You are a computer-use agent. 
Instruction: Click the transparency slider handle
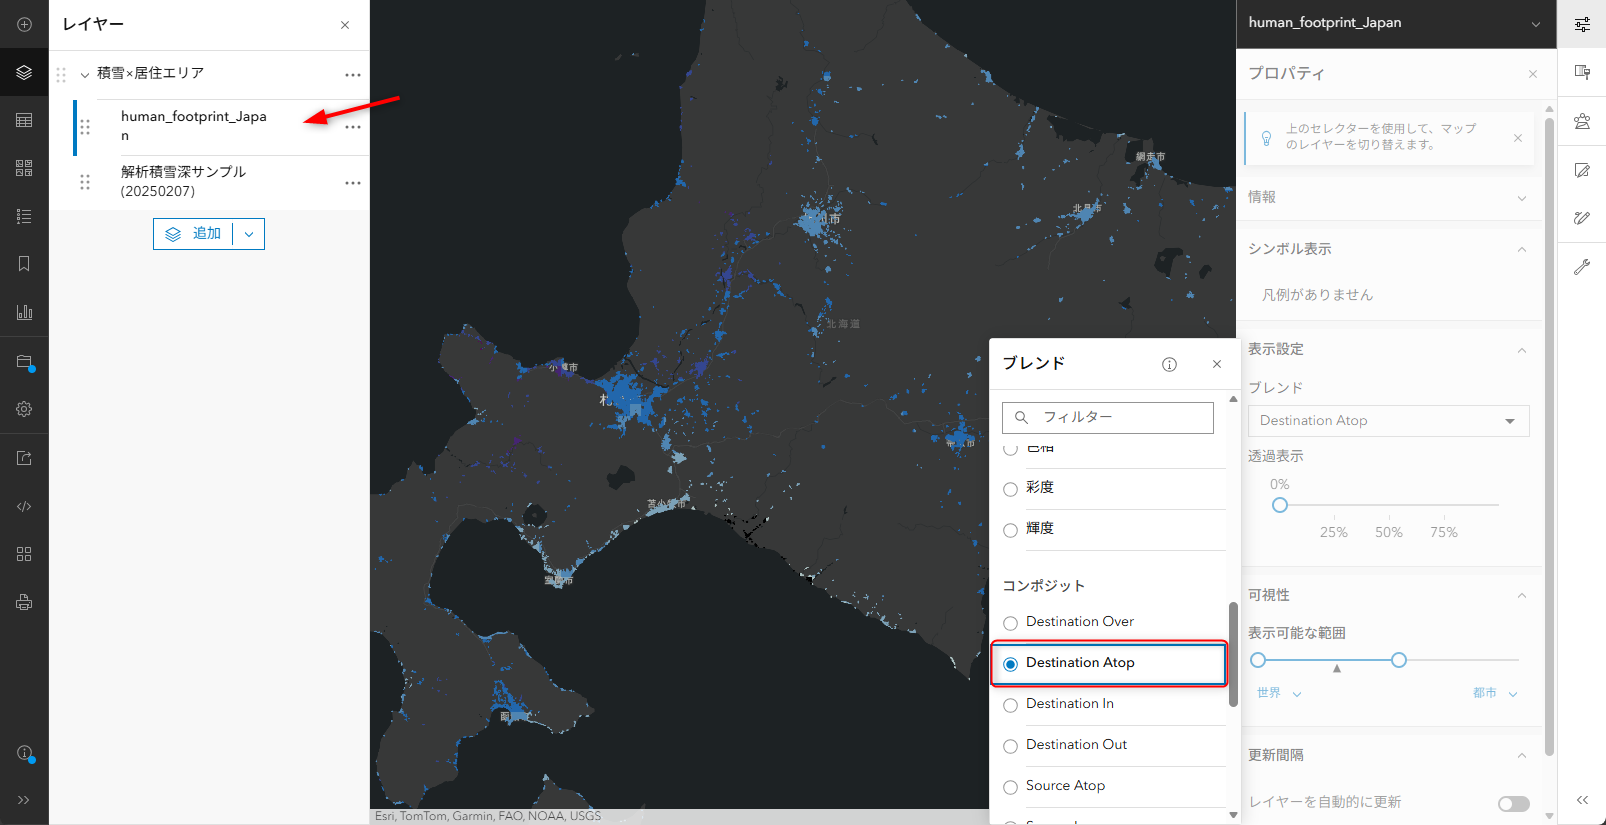[x=1280, y=505]
